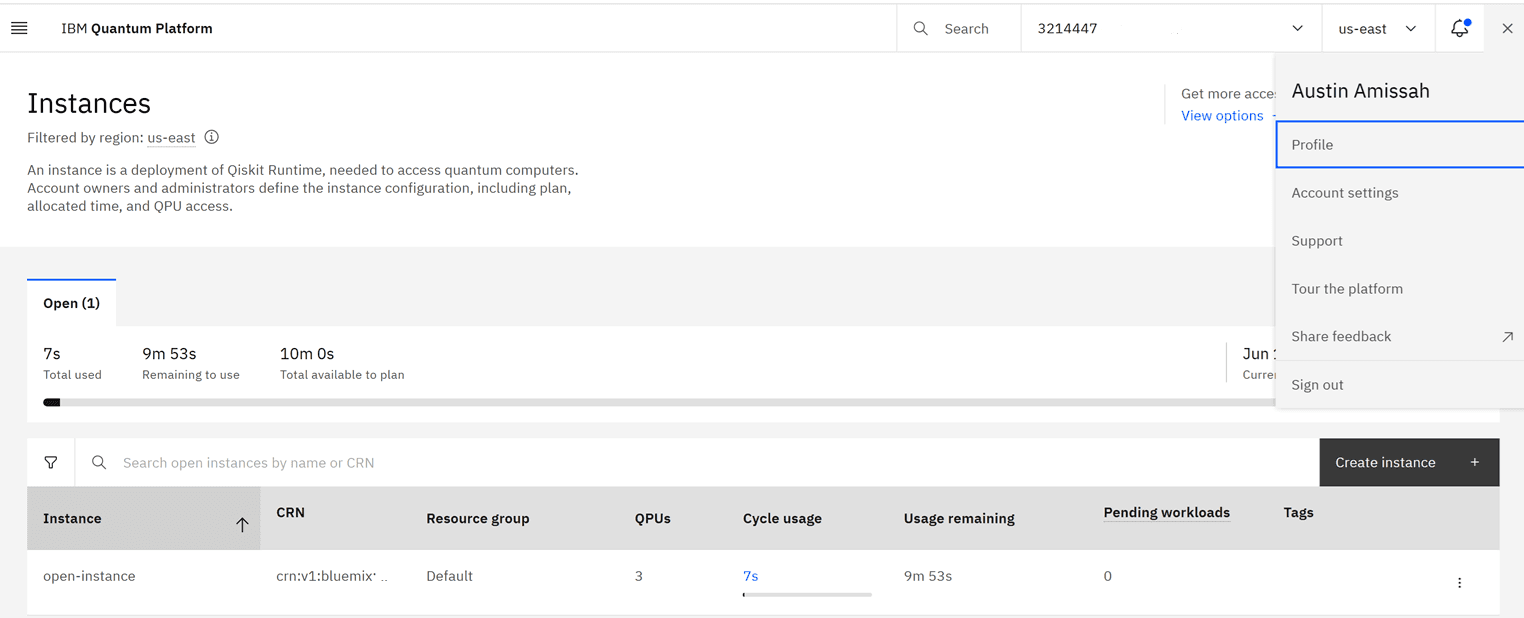Click the QPUs column header
This screenshot has height=618, width=1524.
pyautogui.click(x=652, y=519)
